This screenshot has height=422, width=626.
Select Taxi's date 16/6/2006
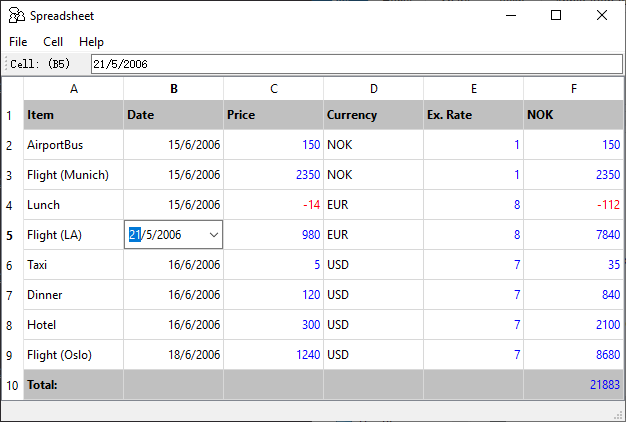[174, 265]
